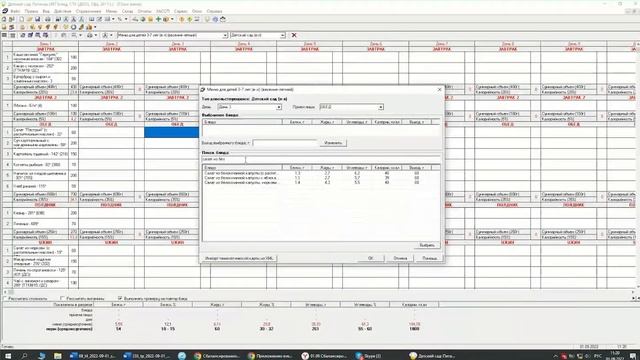
Task: Click the Отмена button
Action: tap(400, 258)
